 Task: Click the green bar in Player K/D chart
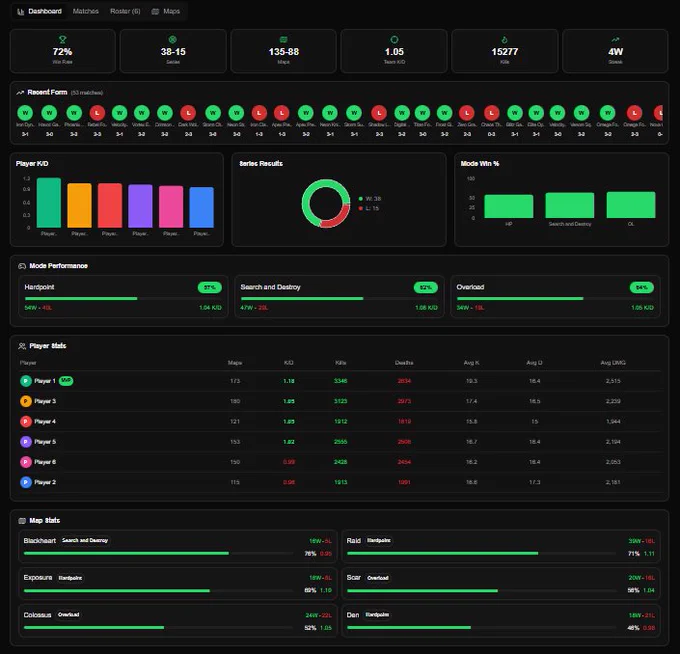[49, 203]
